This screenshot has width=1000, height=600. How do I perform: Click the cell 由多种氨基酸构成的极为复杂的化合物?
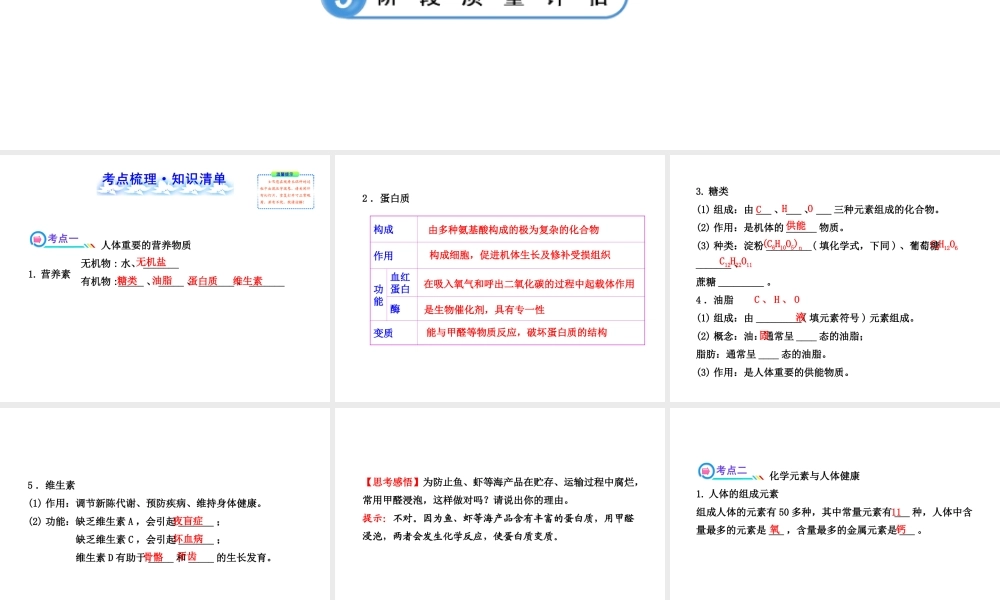pos(531,230)
